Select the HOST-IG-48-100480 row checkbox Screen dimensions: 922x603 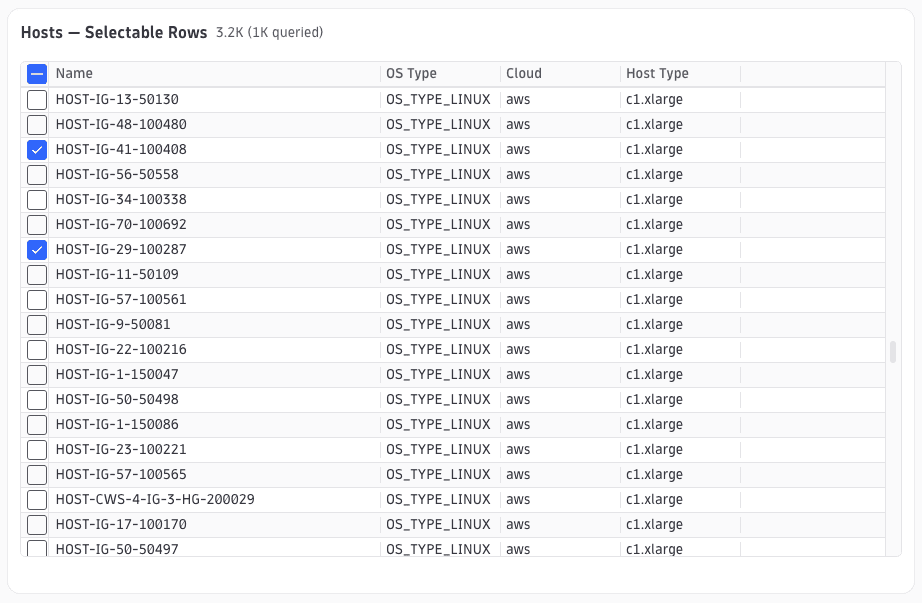(x=37, y=125)
